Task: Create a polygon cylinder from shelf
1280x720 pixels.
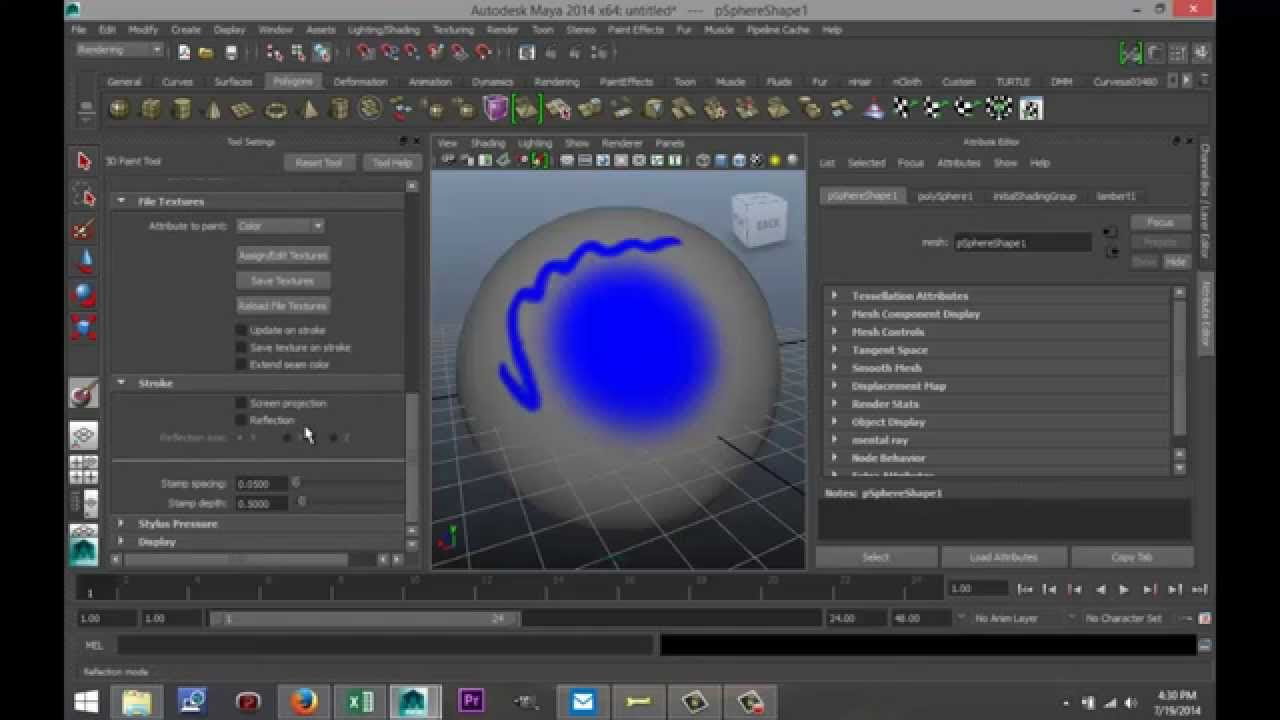Action: (181, 109)
